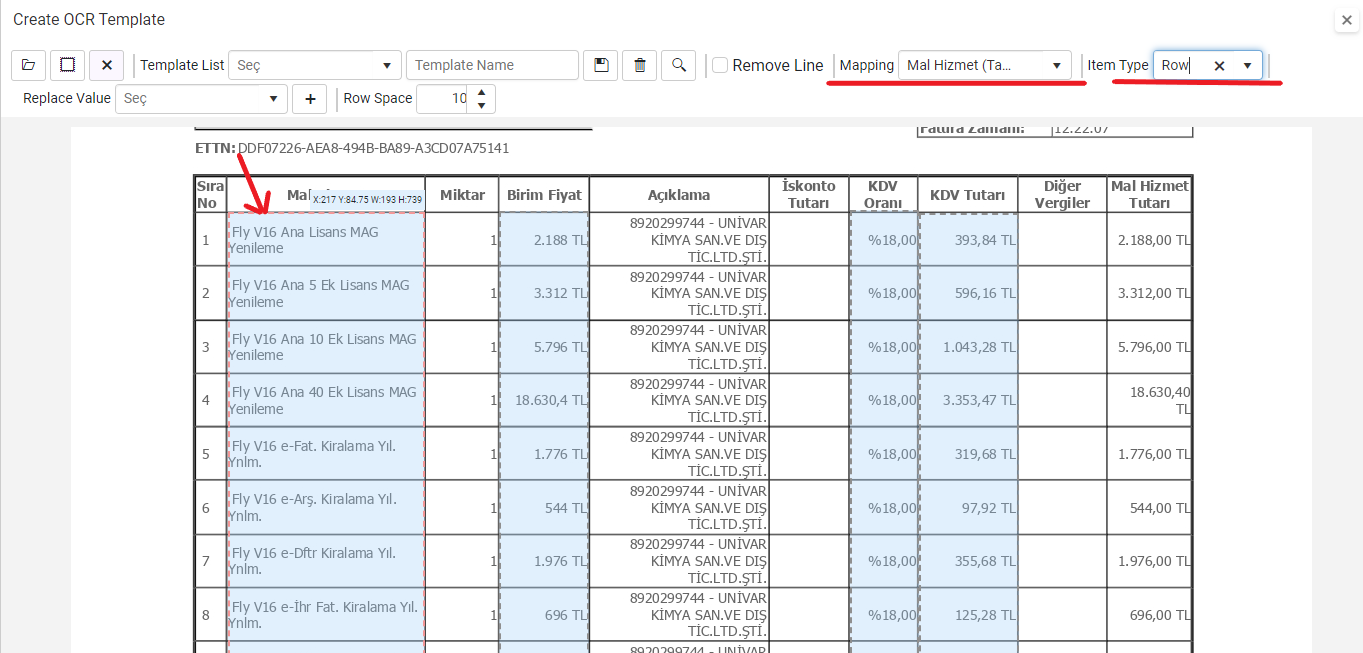Viewport: 1363px width, 653px height.
Task: Click total 2.188,00 TL
Action: point(1154,240)
